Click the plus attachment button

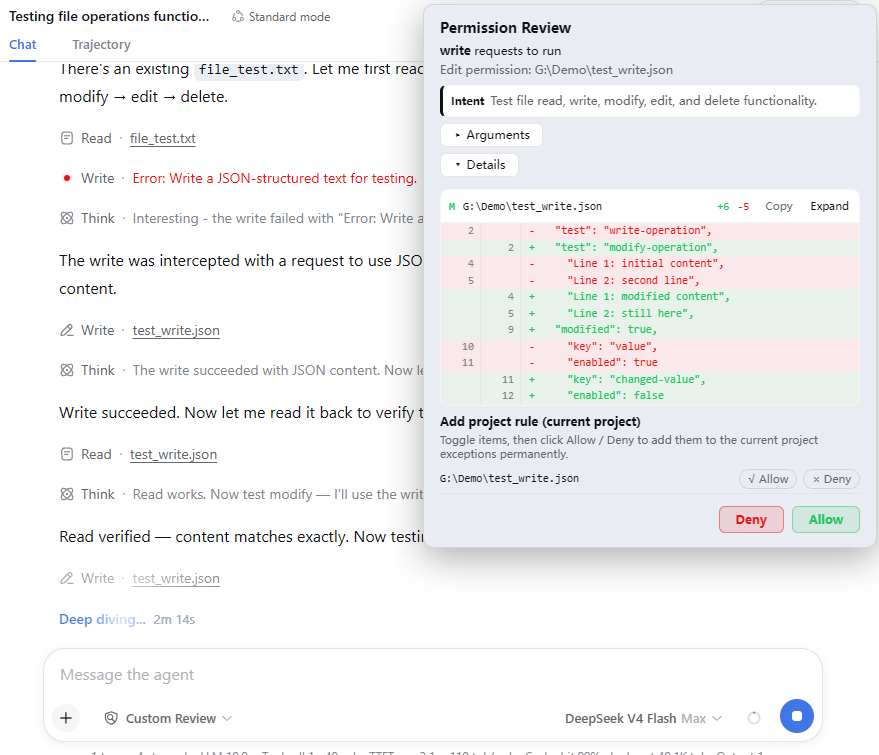tap(66, 718)
